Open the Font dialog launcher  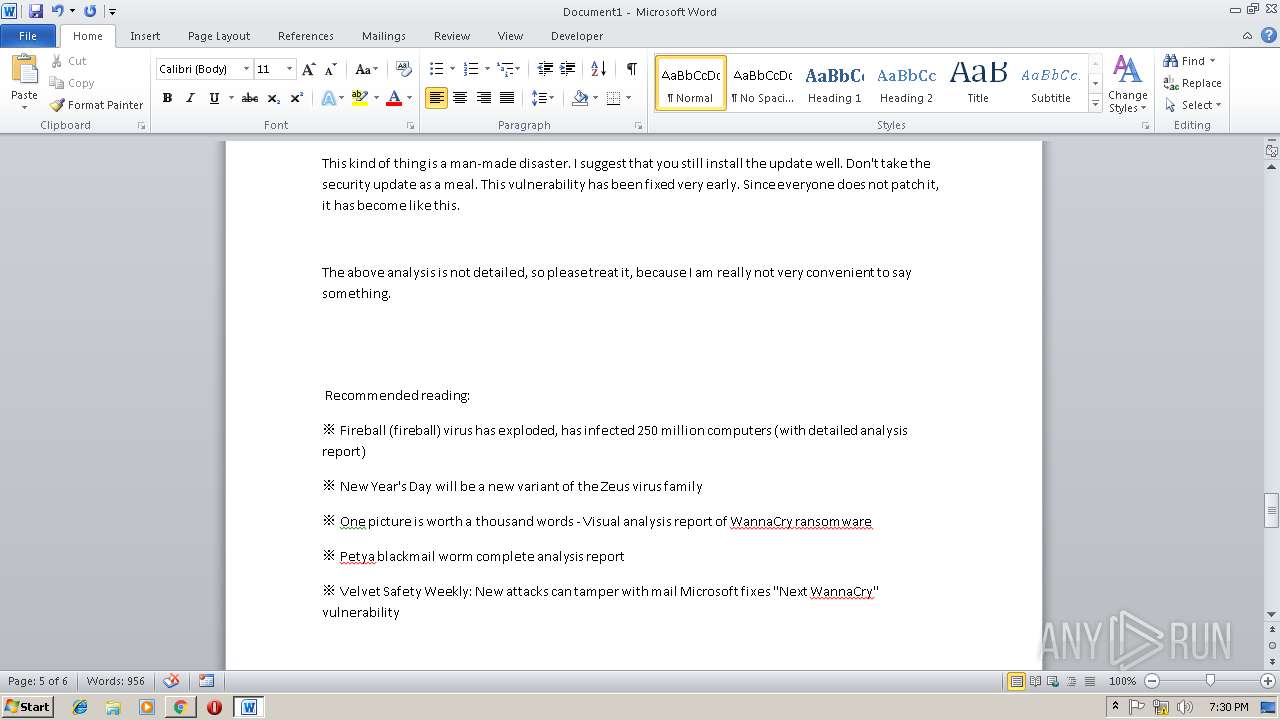coord(411,126)
